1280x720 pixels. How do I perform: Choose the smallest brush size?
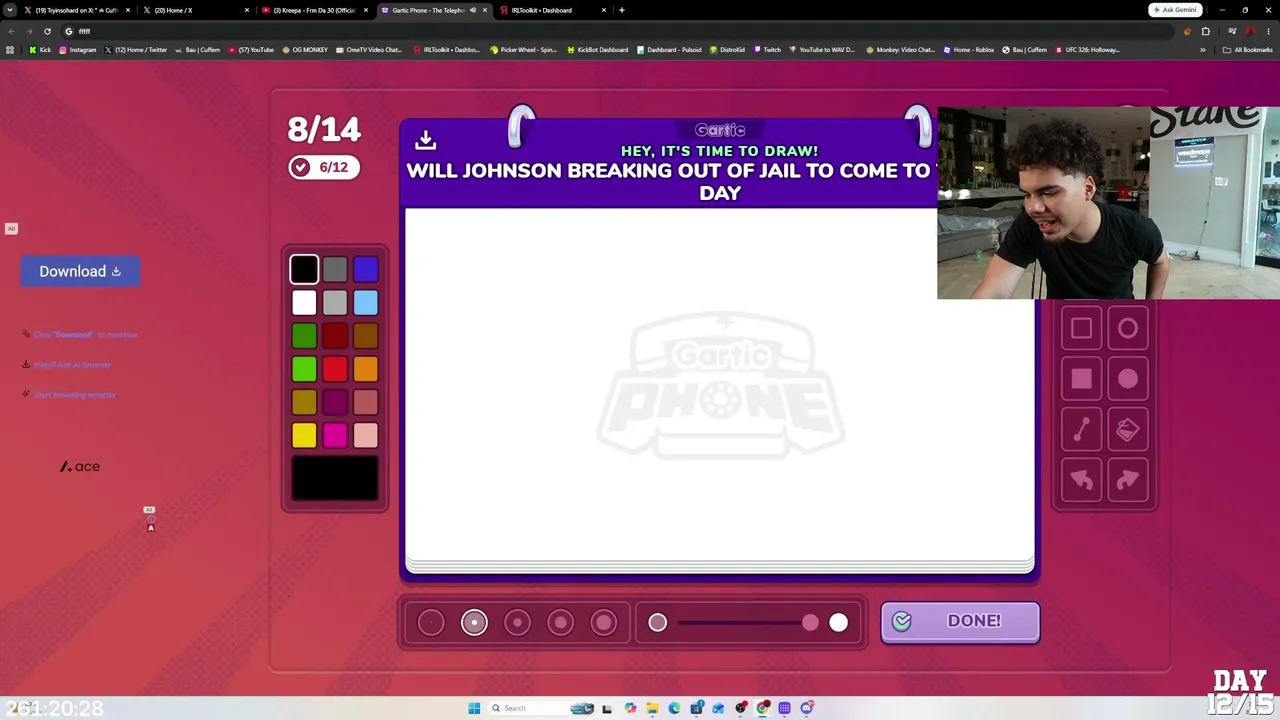click(431, 623)
